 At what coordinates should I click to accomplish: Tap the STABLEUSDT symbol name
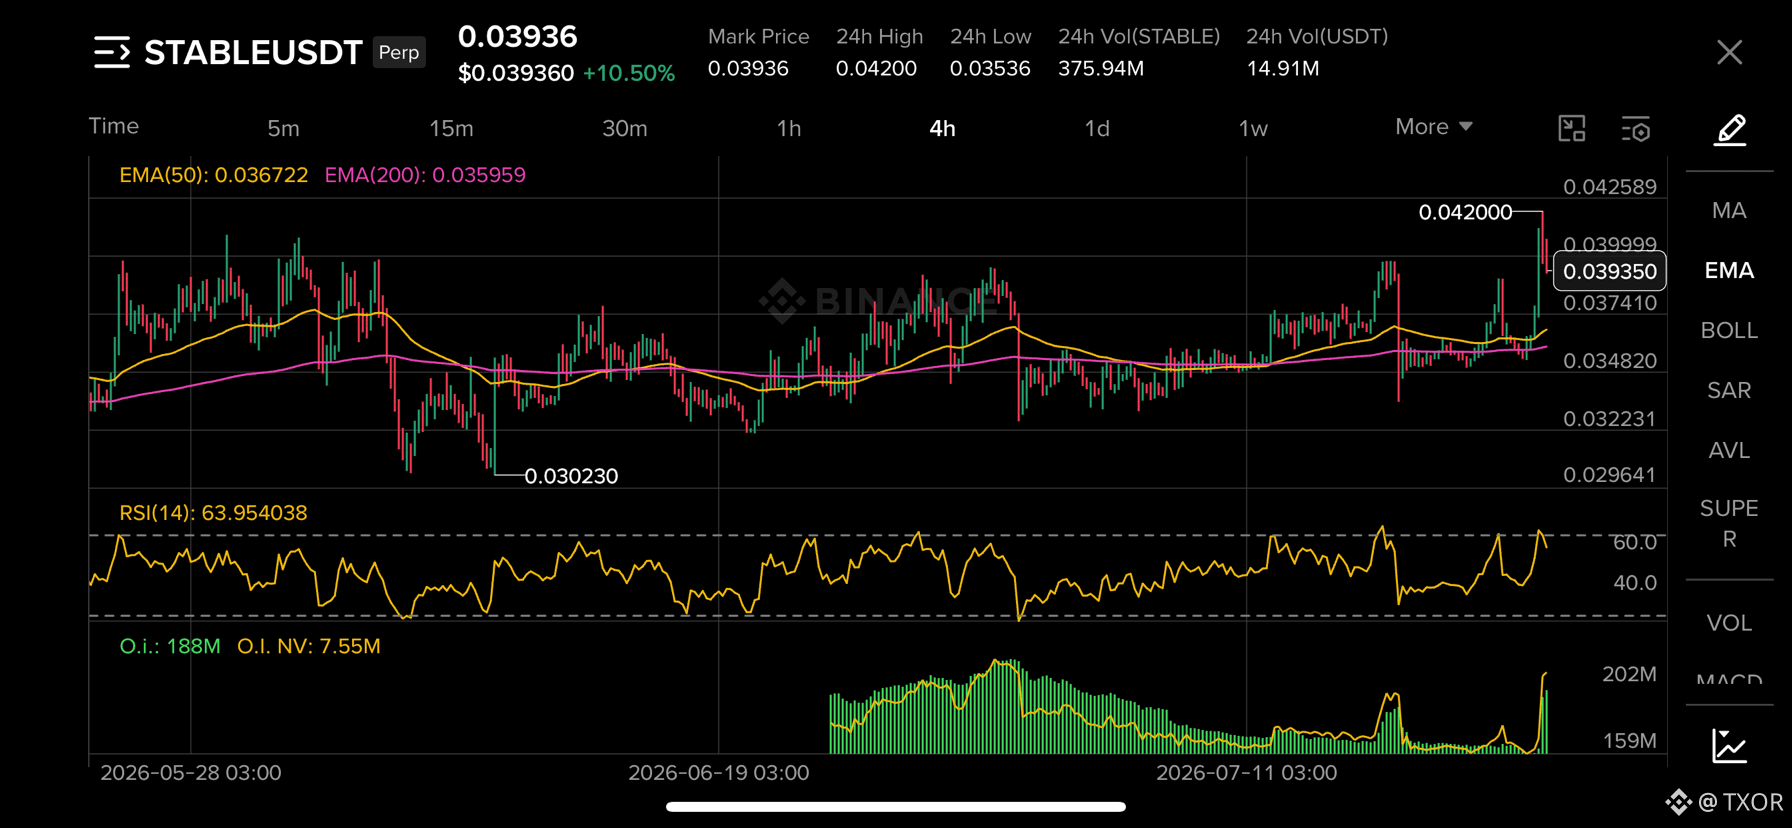click(x=253, y=52)
